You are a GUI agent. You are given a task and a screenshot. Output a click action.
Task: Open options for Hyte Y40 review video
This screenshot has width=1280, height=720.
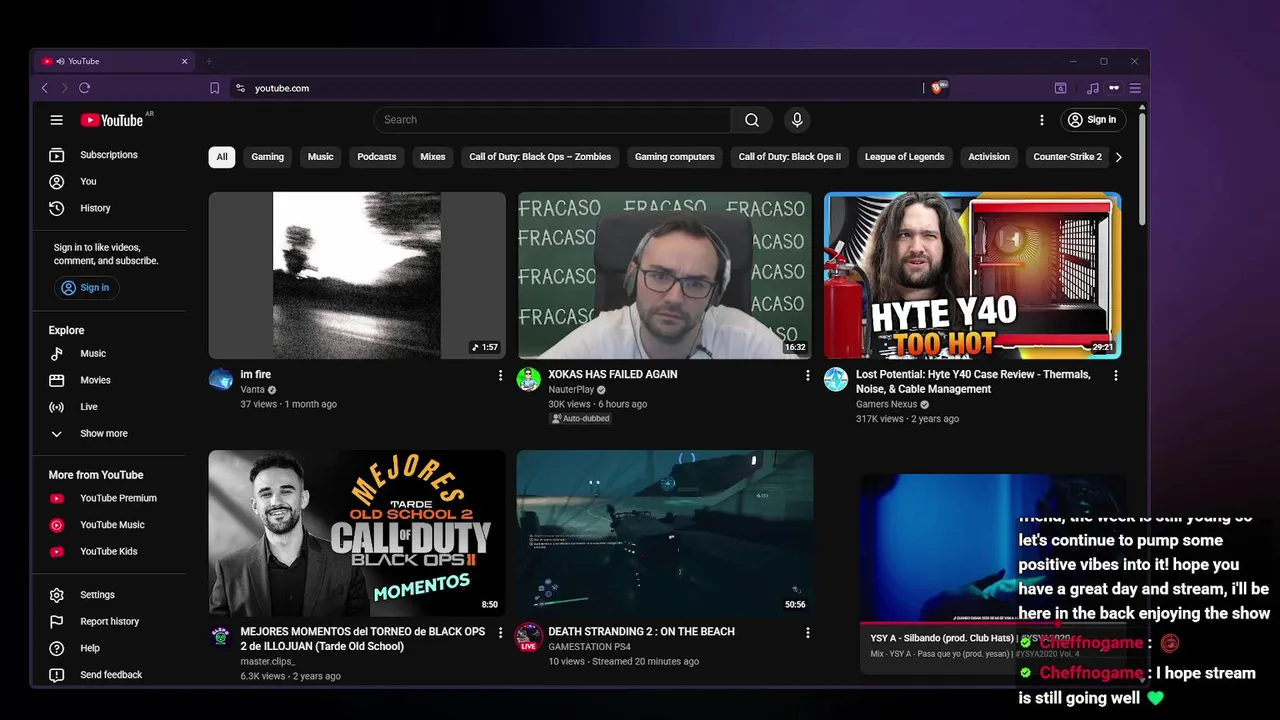pos(1115,375)
